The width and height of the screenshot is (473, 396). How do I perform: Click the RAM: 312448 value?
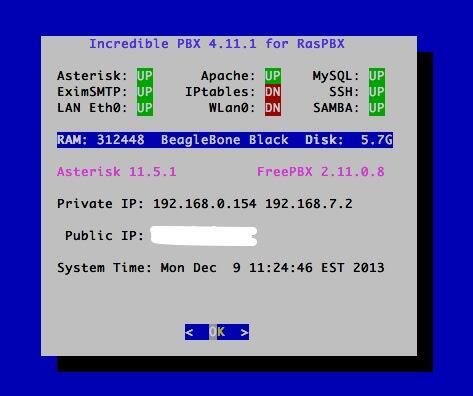coord(101,140)
